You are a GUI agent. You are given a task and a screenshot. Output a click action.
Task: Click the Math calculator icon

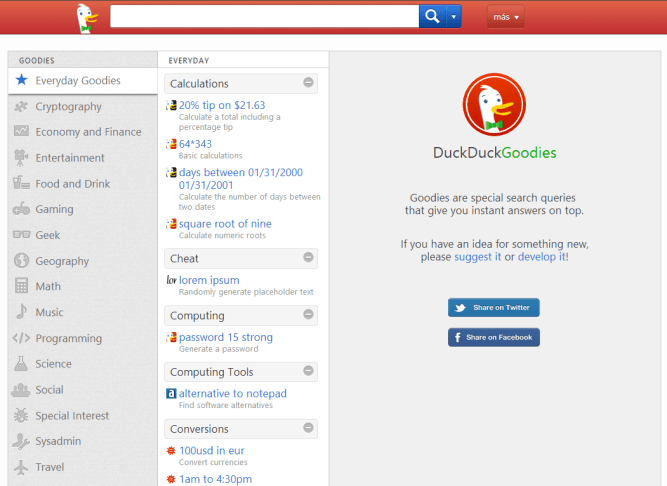(x=21, y=286)
